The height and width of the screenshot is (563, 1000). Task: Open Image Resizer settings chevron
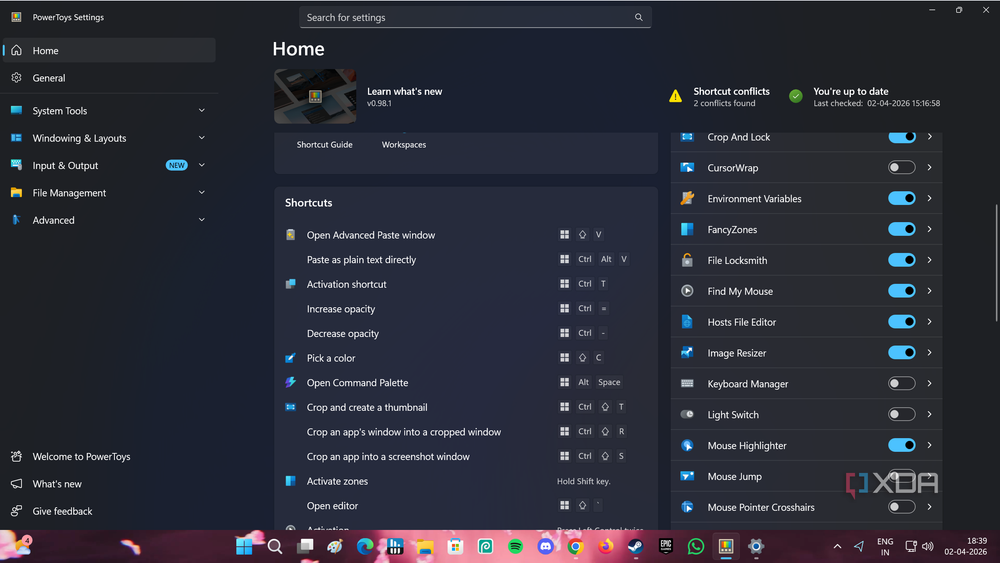[x=930, y=353]
